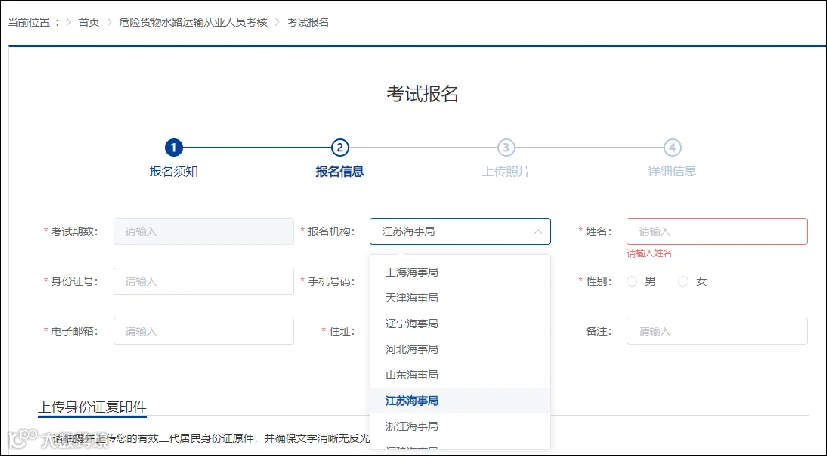Go to step 1 circle 报名须知
Viewport: 827px width, 456px height.
(x=174, y=148)
